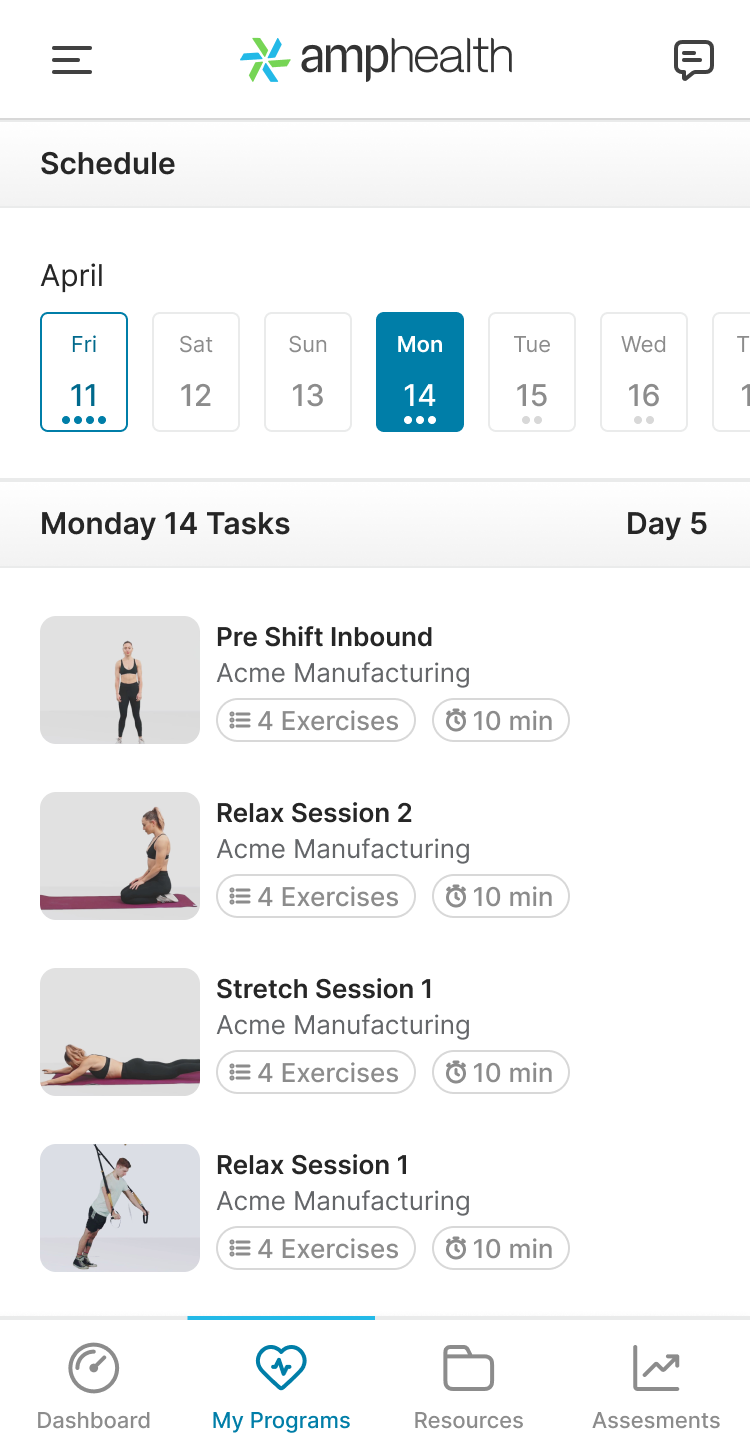Viewport: 750px width, 1452px height.
Task: Select the My Programs heart icon
Action: pos(281,1368)
